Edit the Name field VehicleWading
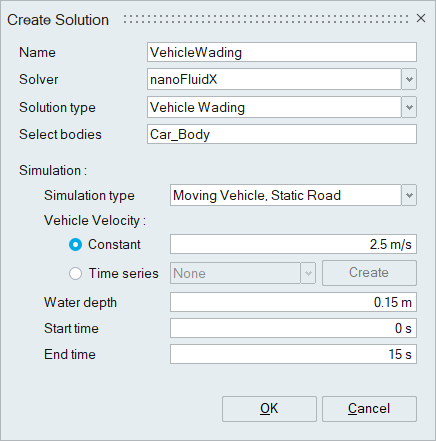This screenshot has height=441, width=436. [282, 52]
